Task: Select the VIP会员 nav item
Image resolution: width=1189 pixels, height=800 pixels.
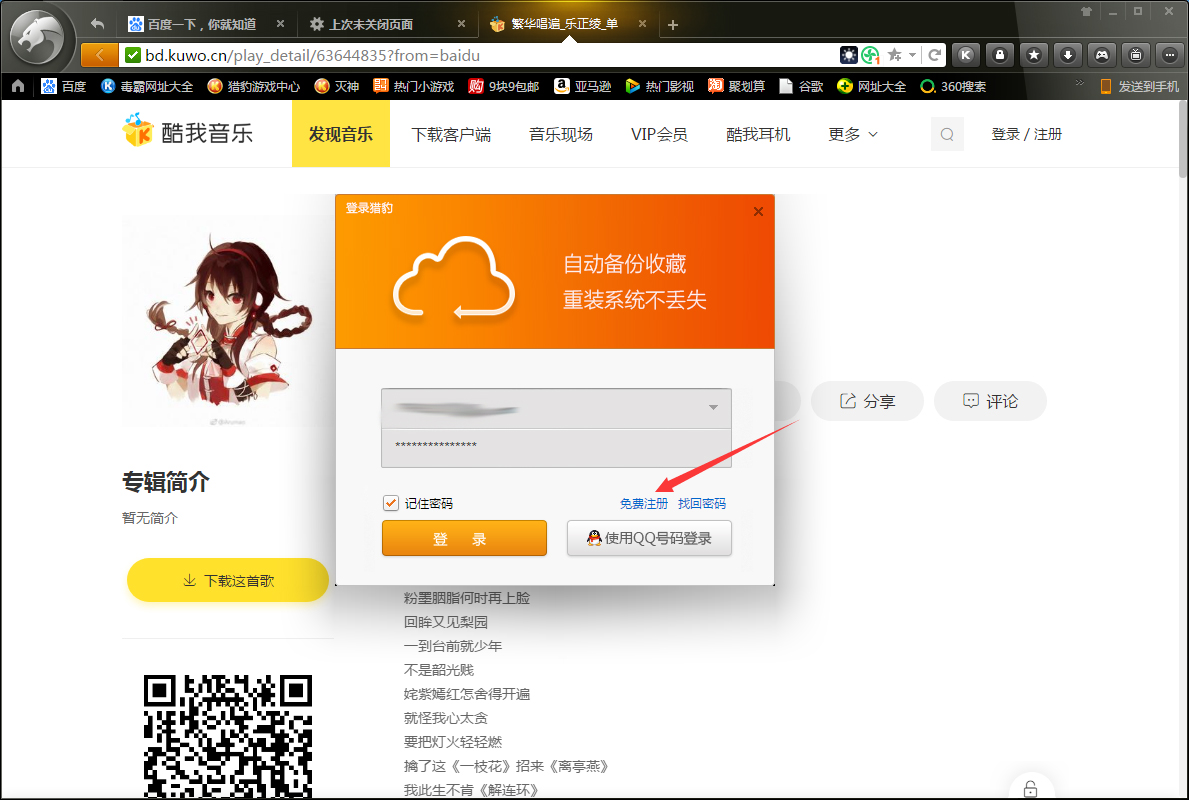Action: [x=659, y=134]
